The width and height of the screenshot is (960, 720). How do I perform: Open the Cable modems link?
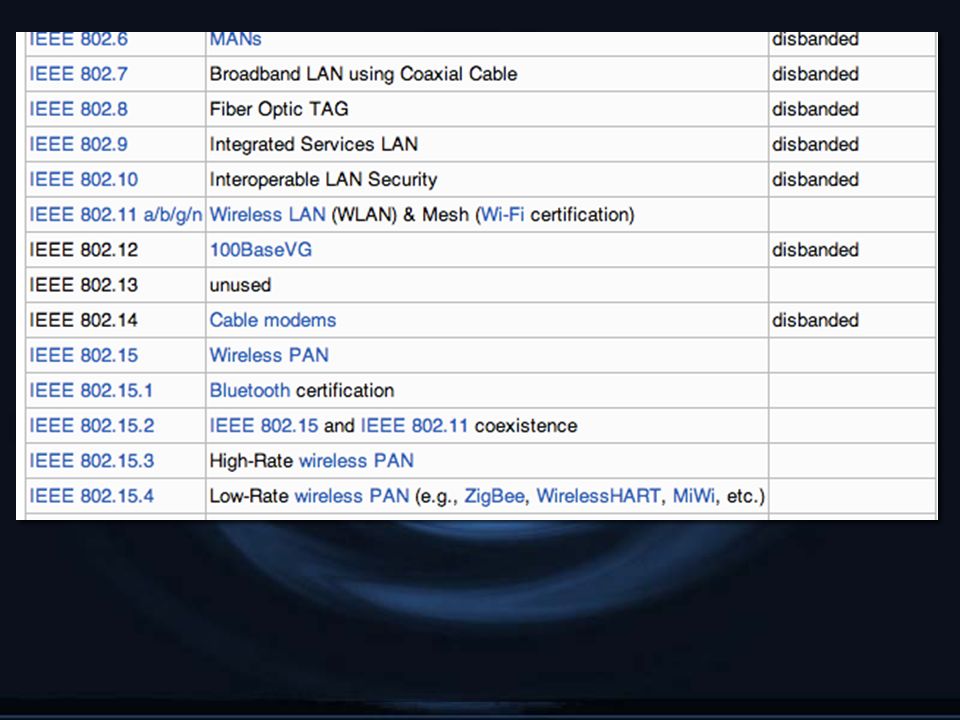(x=272, y=320)
